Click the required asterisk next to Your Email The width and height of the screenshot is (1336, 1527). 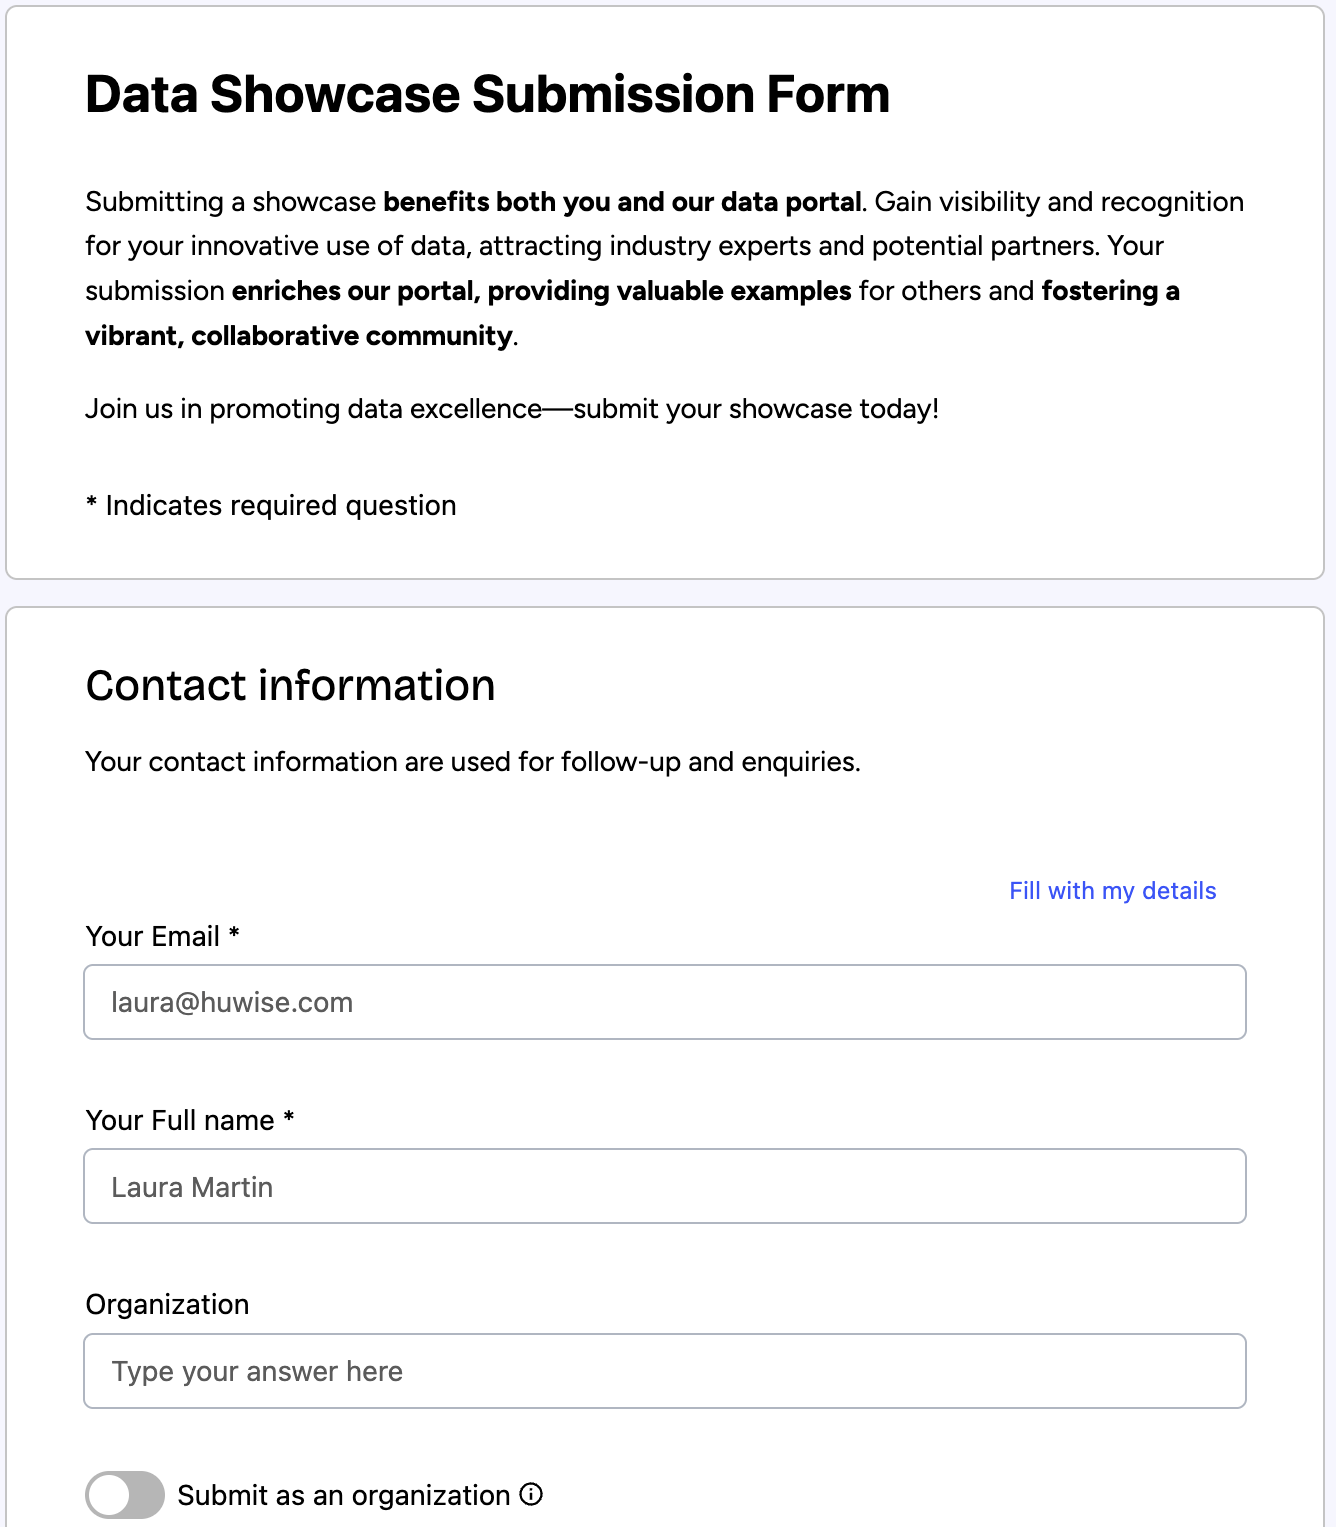click(x=234, y=934)
